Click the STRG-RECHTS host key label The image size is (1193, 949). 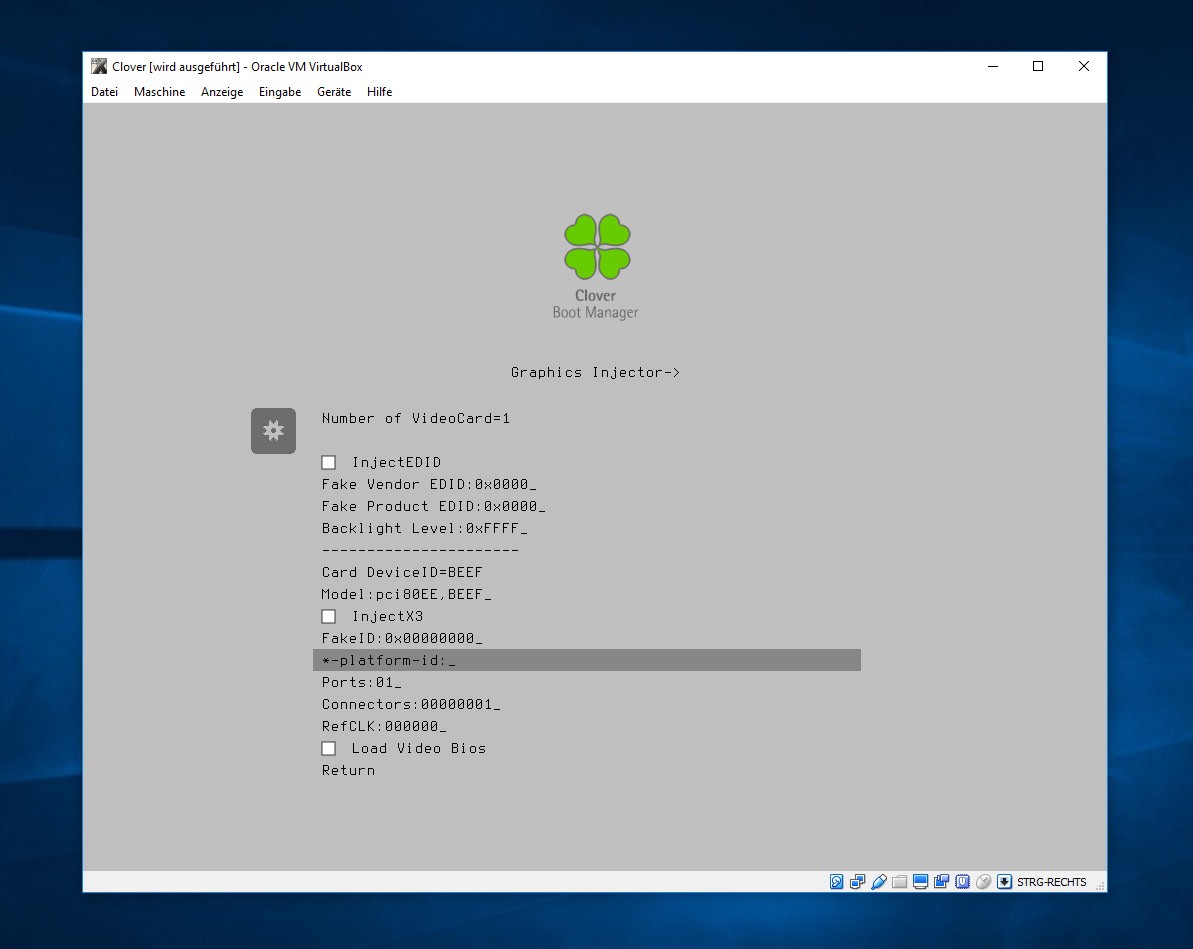pyautogui.click(x=1051, y=881)
